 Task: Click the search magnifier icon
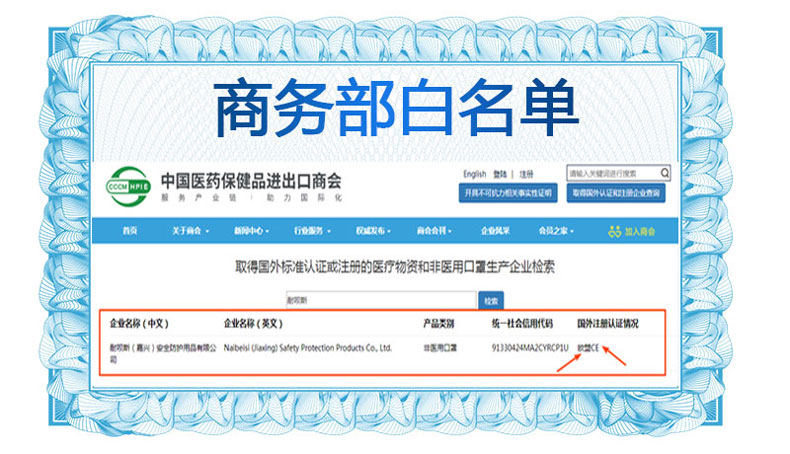click(666, 173)
